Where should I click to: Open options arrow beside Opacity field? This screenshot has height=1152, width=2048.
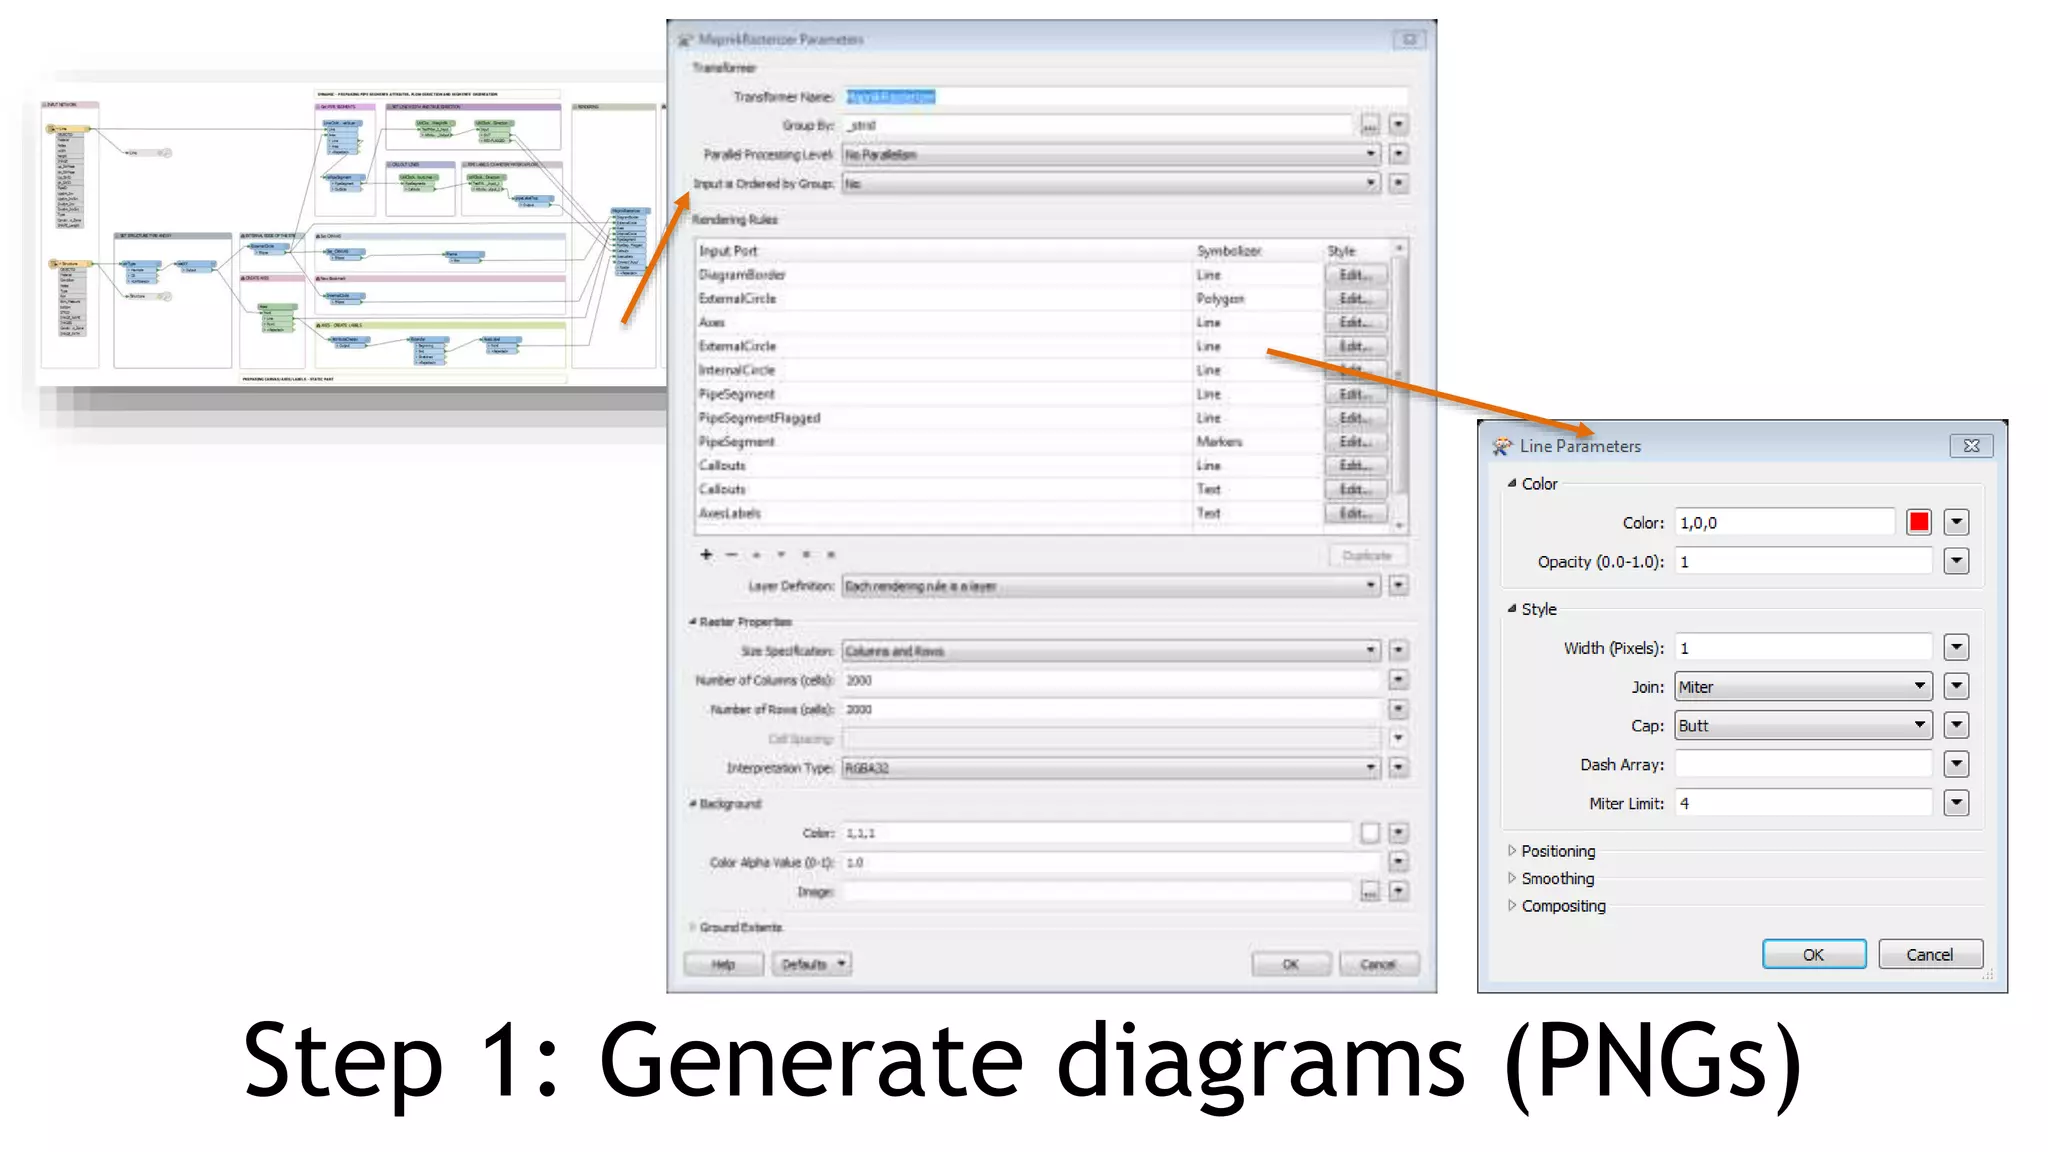click(x=1956, y=561)
